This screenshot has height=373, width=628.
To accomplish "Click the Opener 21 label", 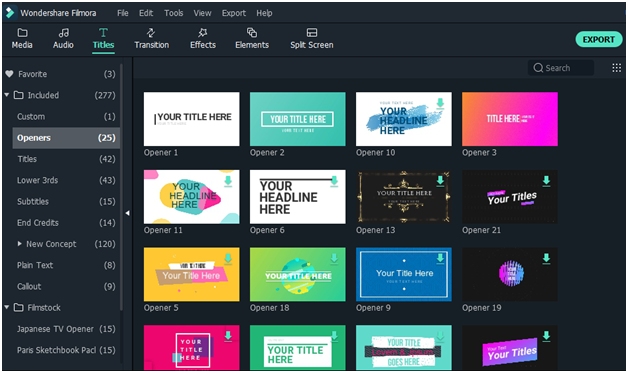I will (x=481, y=230).
